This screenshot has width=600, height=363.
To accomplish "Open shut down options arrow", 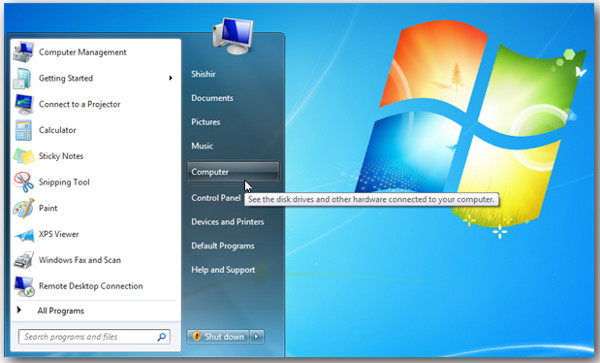I will 257,337.
